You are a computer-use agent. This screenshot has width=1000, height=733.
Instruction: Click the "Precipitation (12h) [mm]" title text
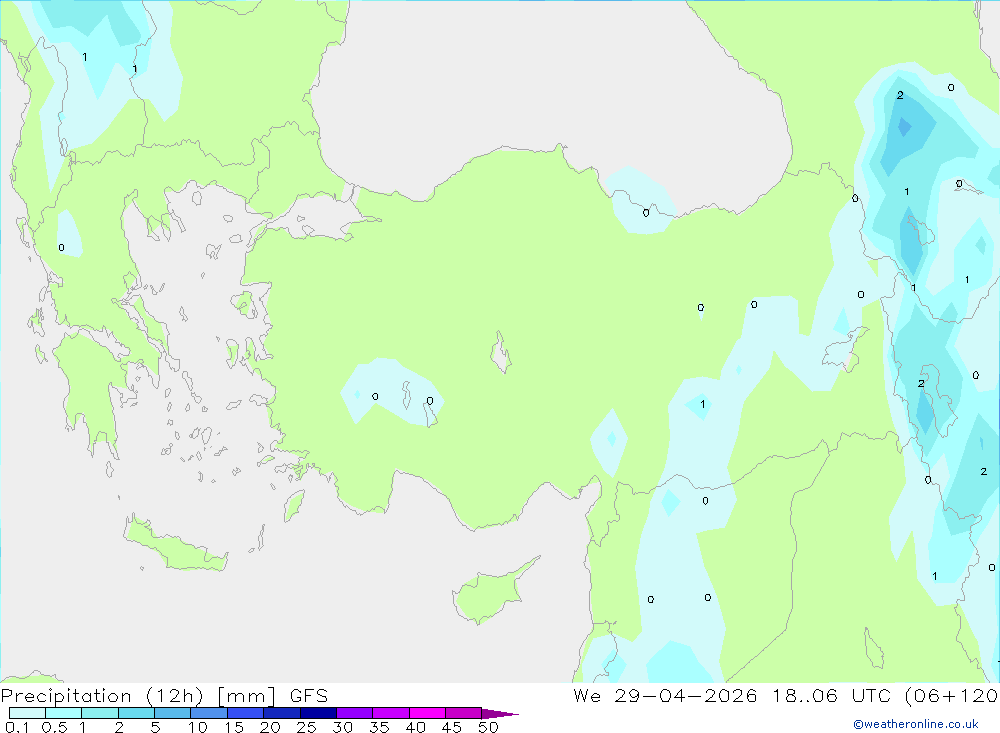(138, 696)
